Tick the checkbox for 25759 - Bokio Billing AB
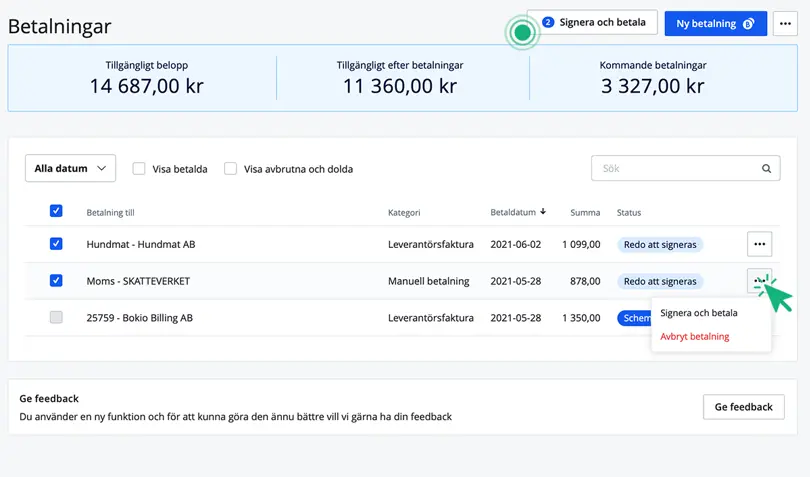This screenshot has height=477, width=810. tap(56, 317)
